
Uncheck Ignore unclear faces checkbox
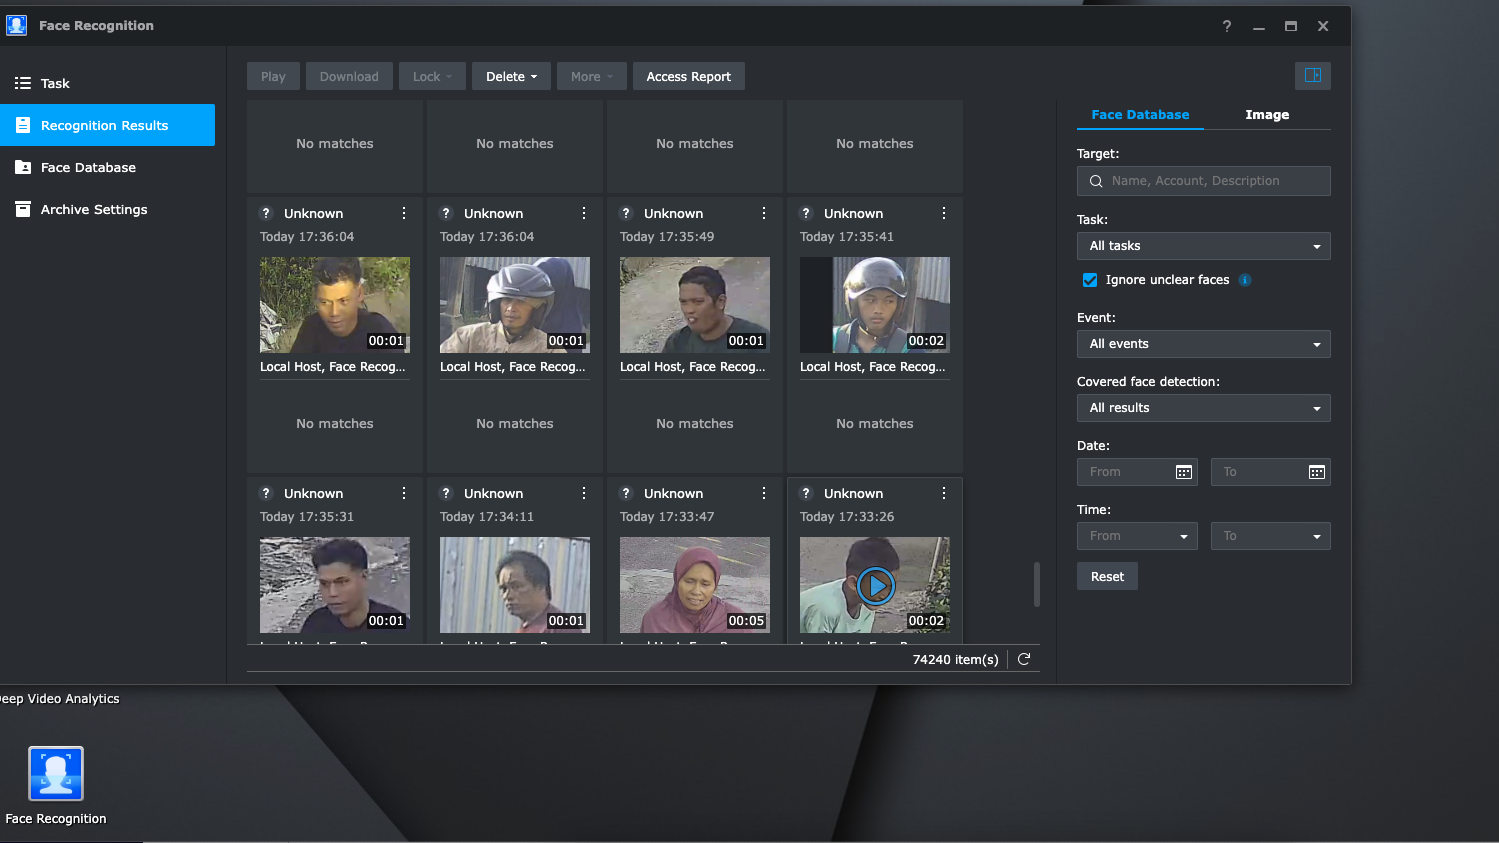pyautogui.click(x=1090, y=280)
